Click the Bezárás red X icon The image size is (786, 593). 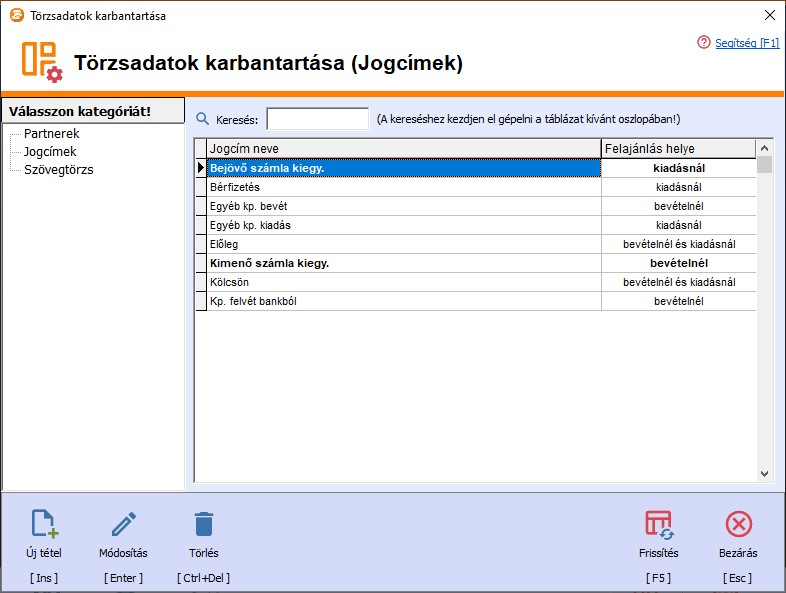pyautogui.click(x=738, y=524)
